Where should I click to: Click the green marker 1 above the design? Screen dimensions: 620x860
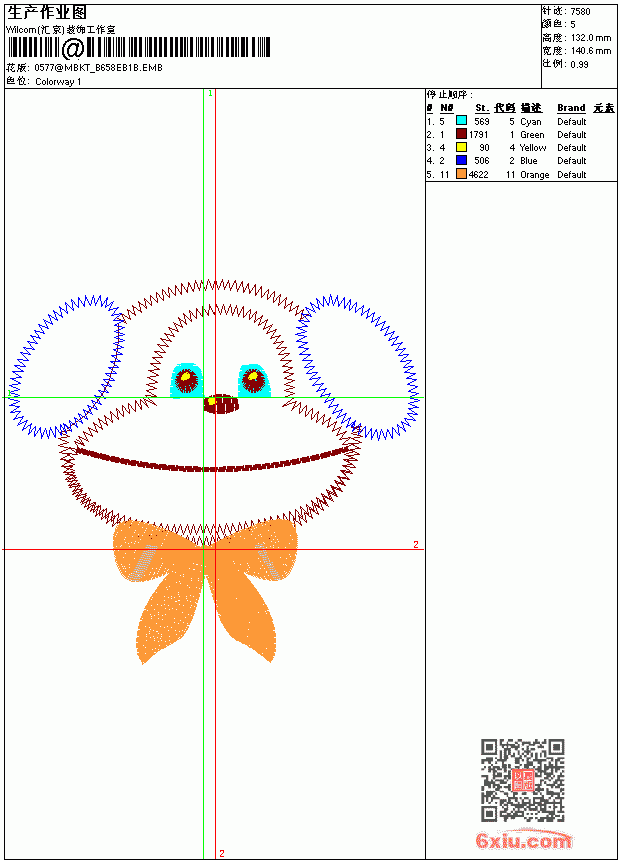click(x=210, y=94)
